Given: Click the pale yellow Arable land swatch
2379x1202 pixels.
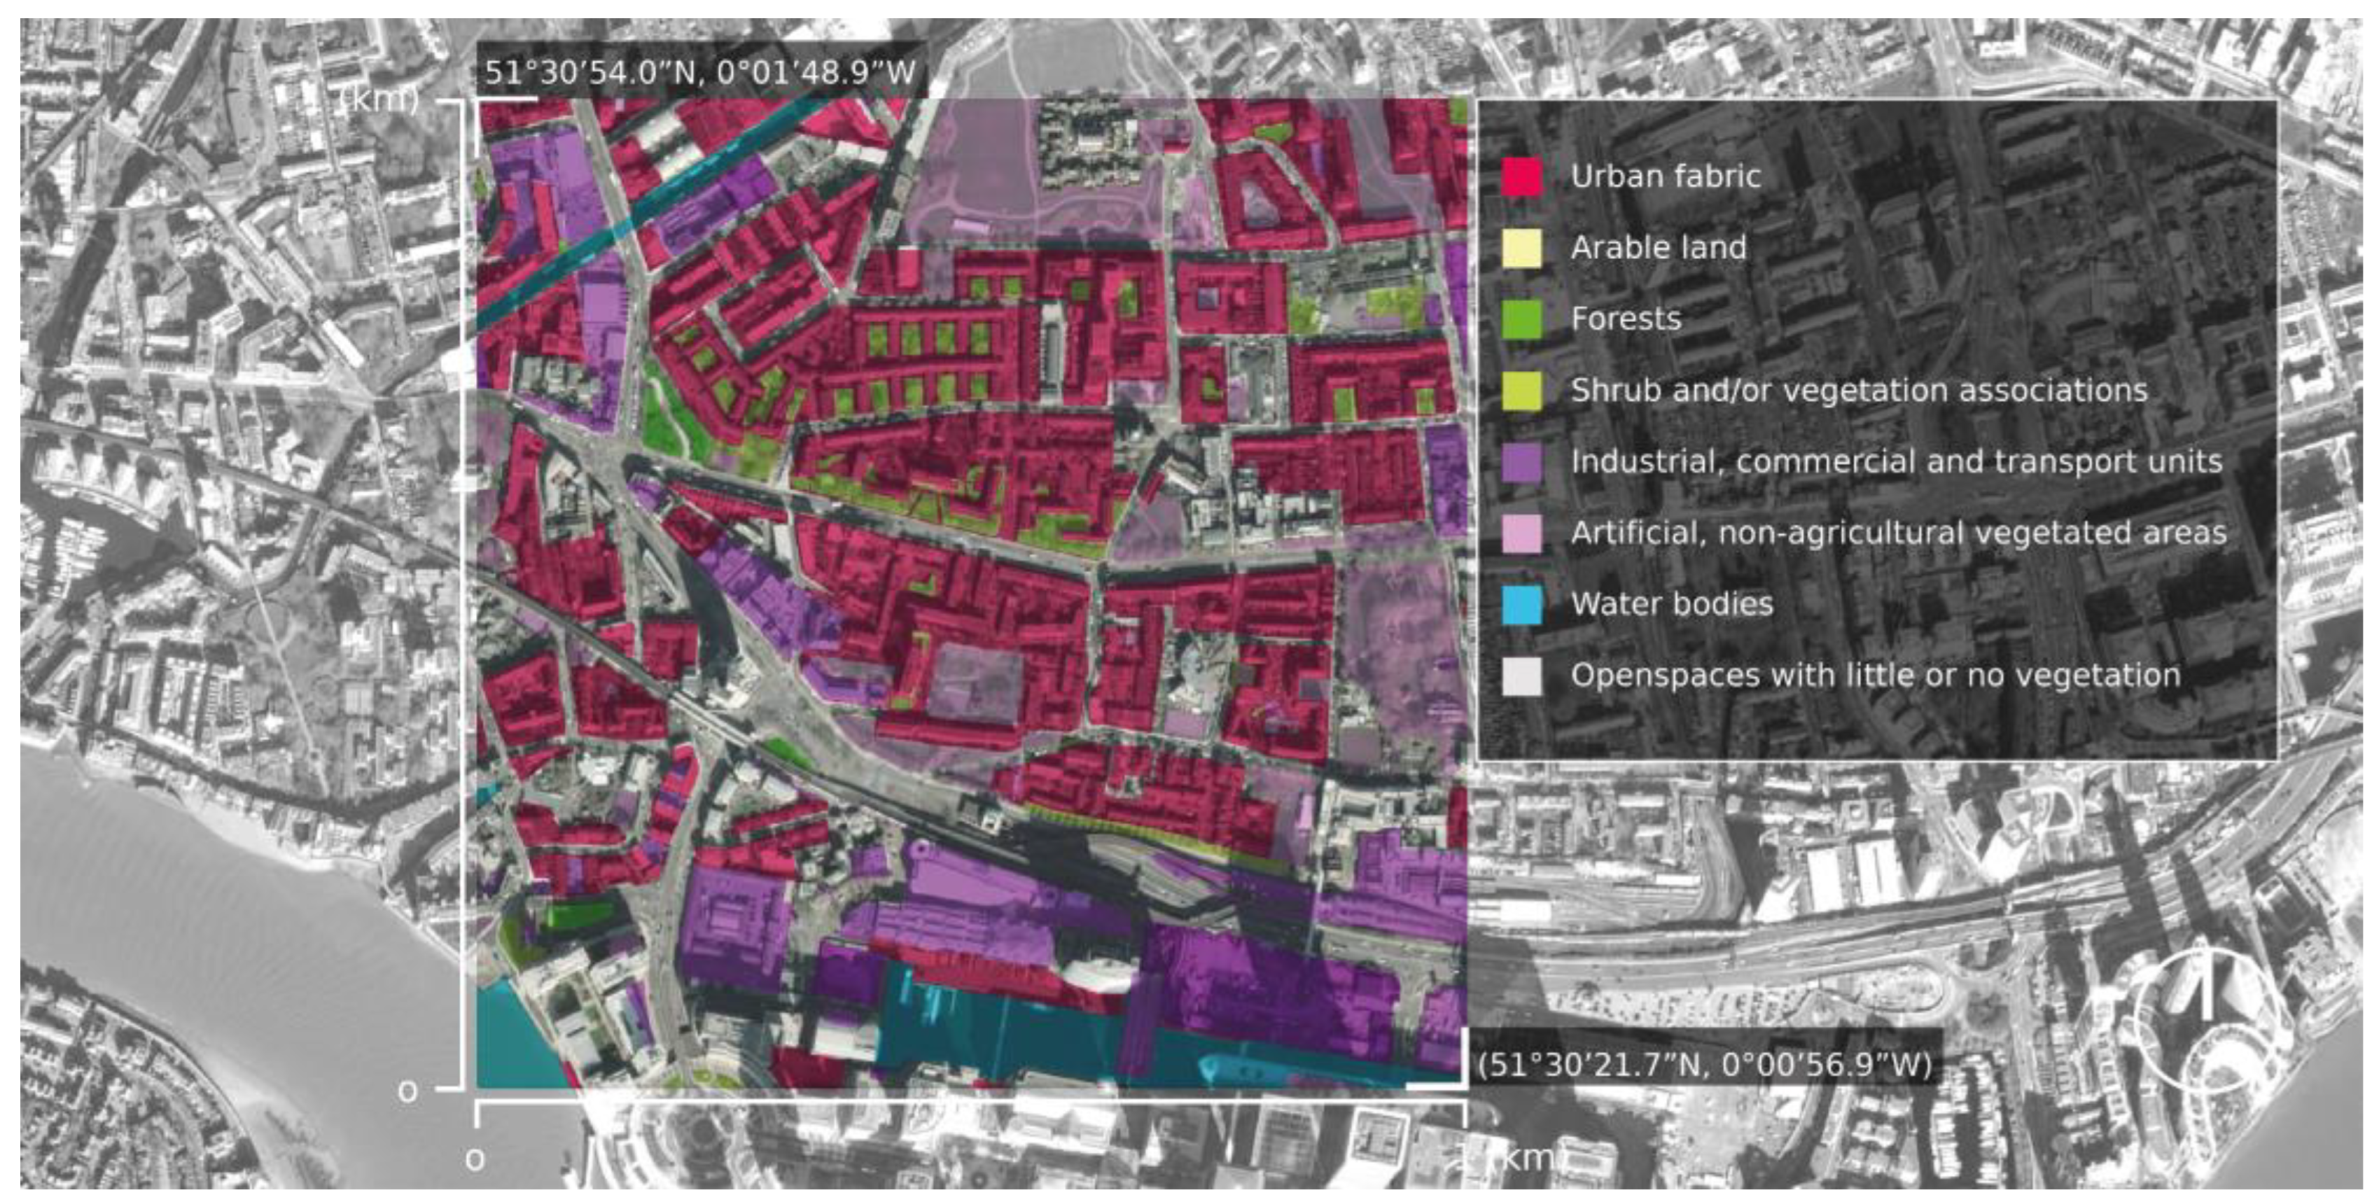Looking at the screenshot, I should (1521, 248).
